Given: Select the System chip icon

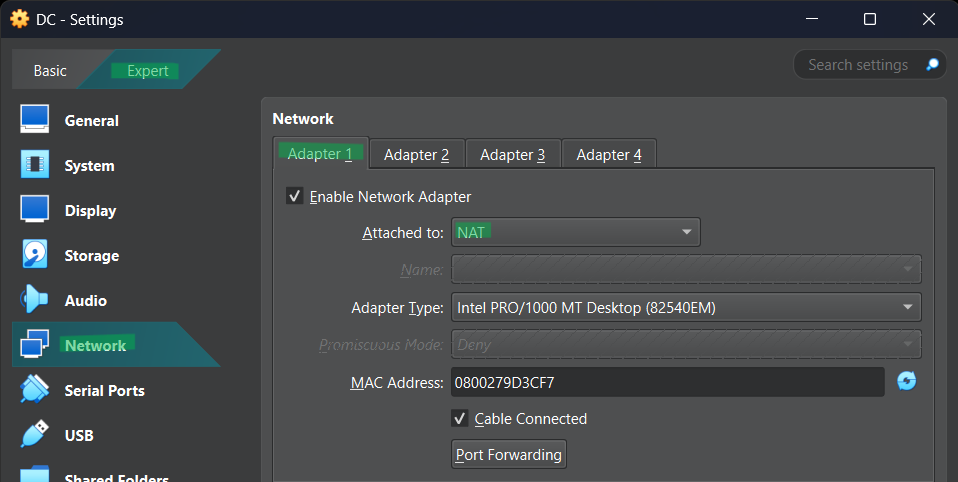Looking at the screenshot, I should pos(35,164).
